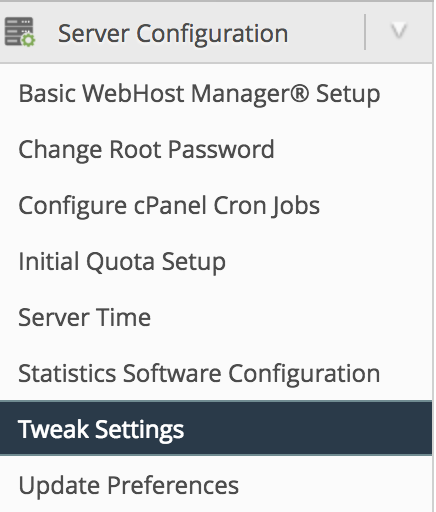Open the Change Root Password page

click(146, 149)
